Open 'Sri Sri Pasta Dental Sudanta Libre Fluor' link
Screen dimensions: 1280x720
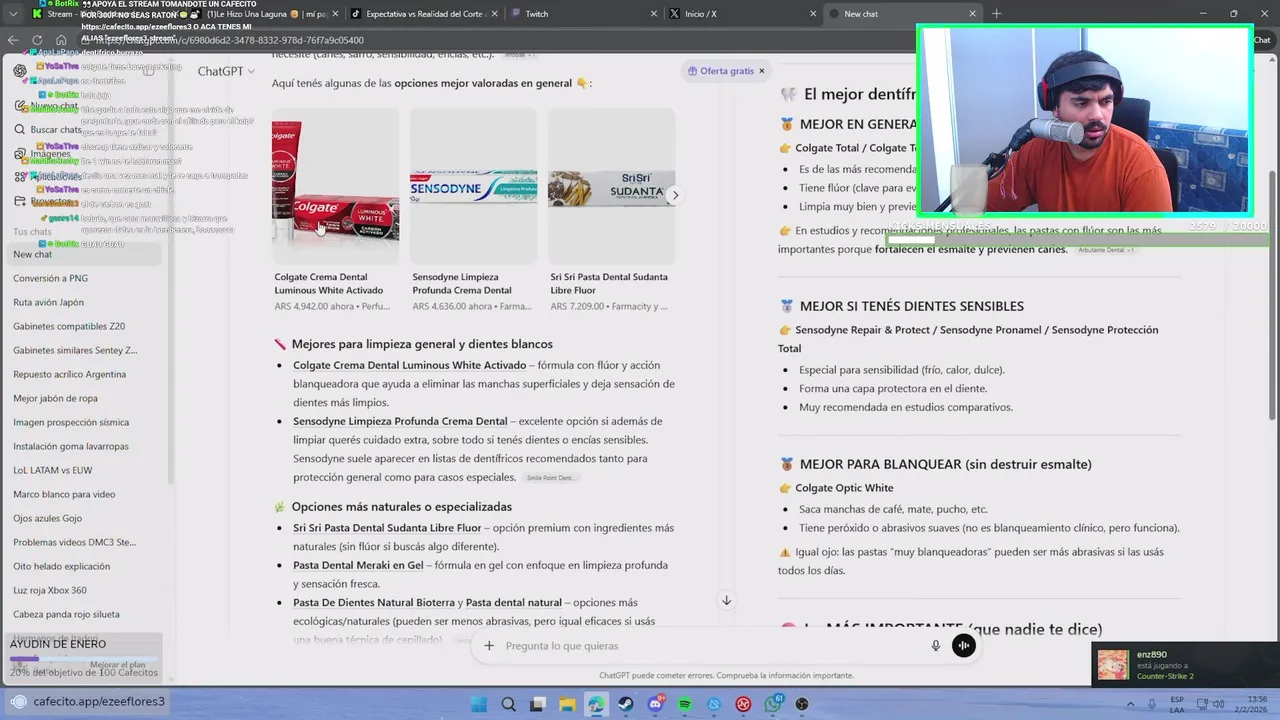pos(387,527)
